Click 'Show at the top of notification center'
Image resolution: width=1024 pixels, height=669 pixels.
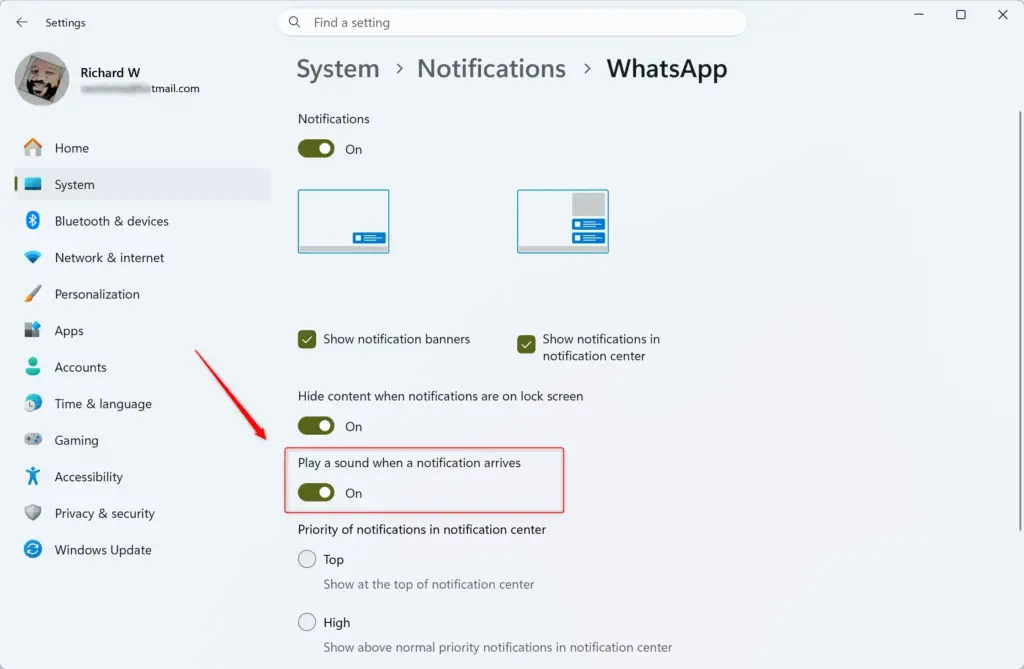428,584
